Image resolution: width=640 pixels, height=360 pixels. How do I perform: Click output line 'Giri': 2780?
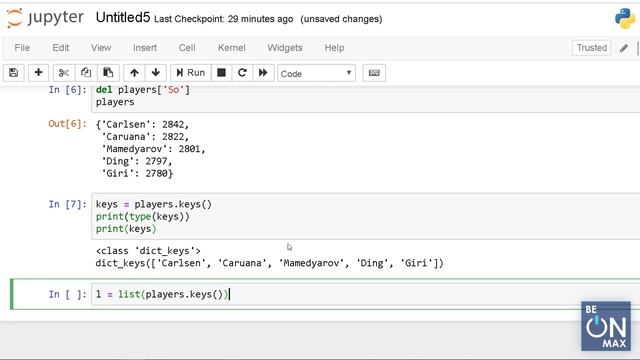click(137, 173)
